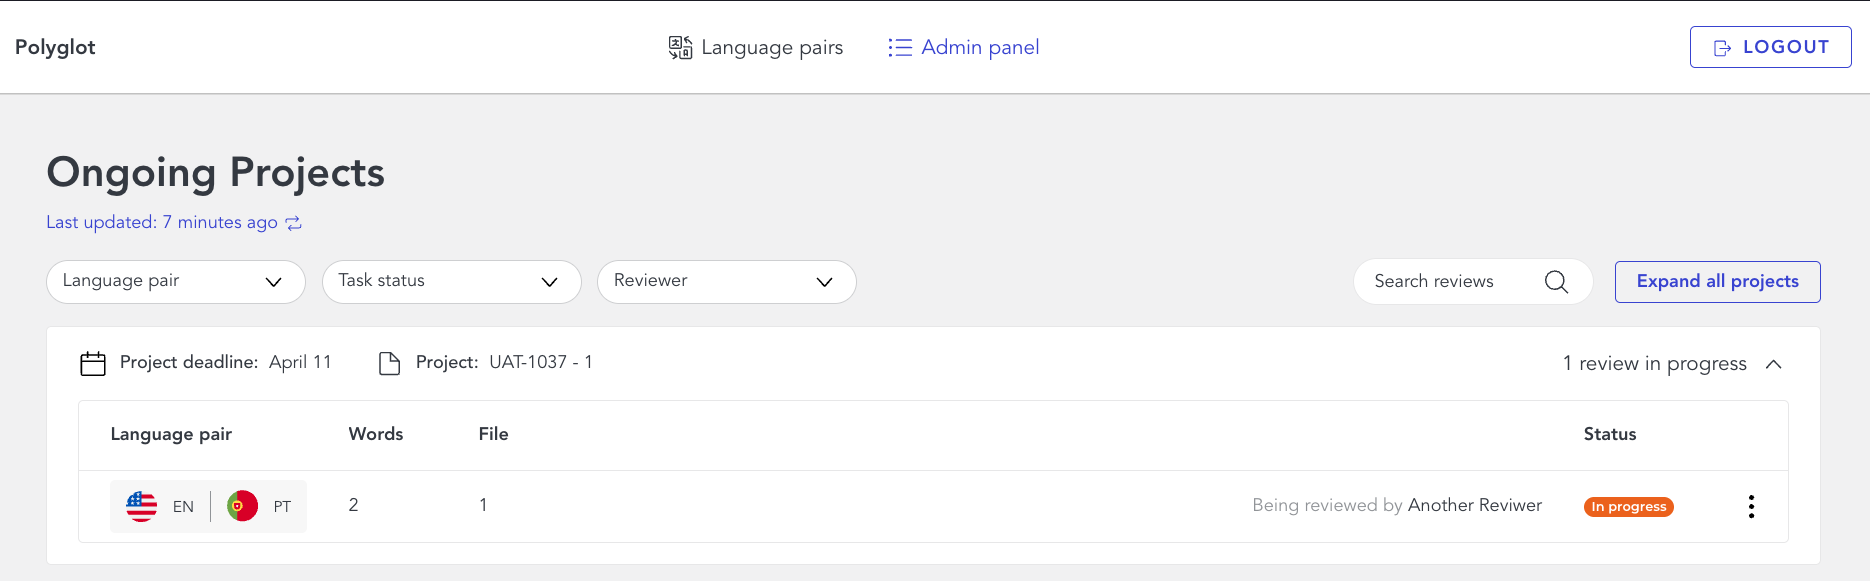Click the US flag EN icon

pyautogui.click(x=142, y=507)
